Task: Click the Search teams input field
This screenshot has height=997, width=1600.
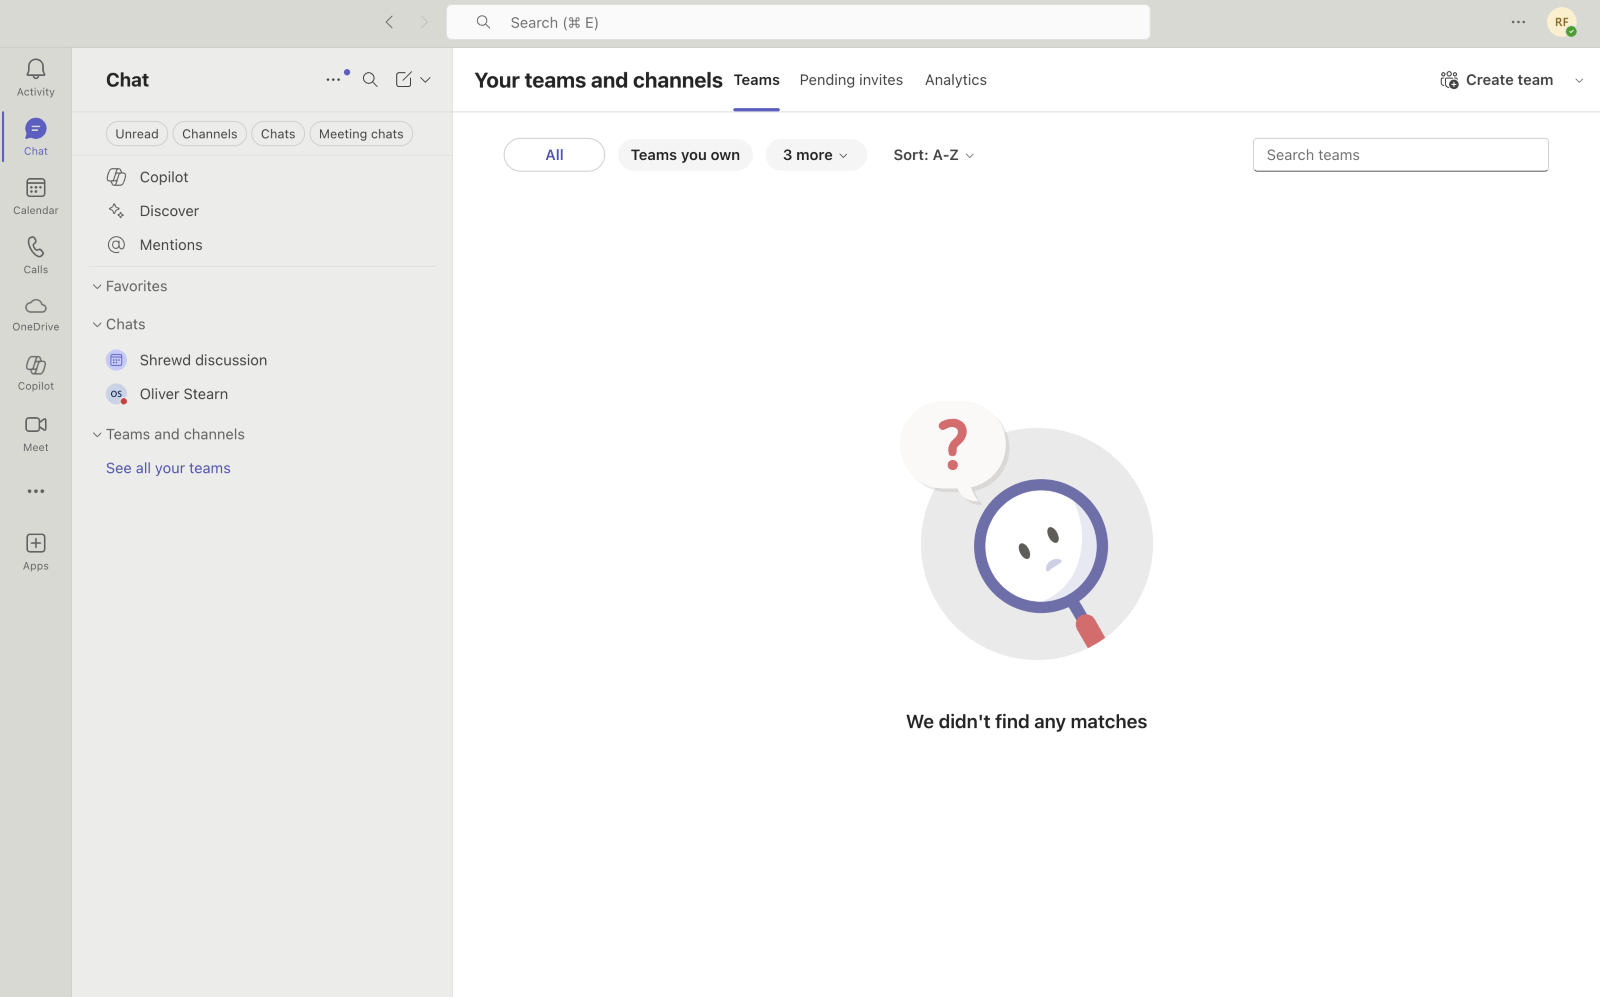Action: point(1400,155)
